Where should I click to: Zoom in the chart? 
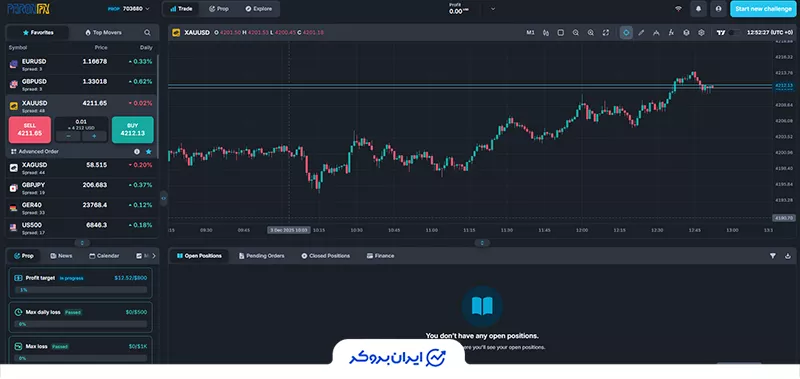(x=590, y=33)
